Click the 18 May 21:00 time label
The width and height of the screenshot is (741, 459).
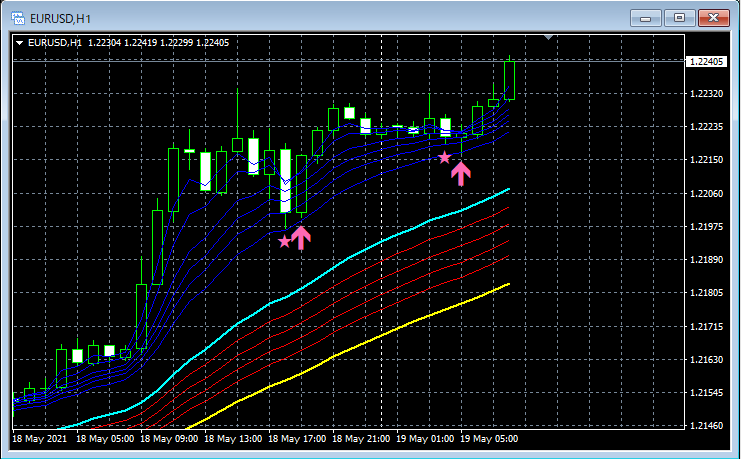(361, 439)
